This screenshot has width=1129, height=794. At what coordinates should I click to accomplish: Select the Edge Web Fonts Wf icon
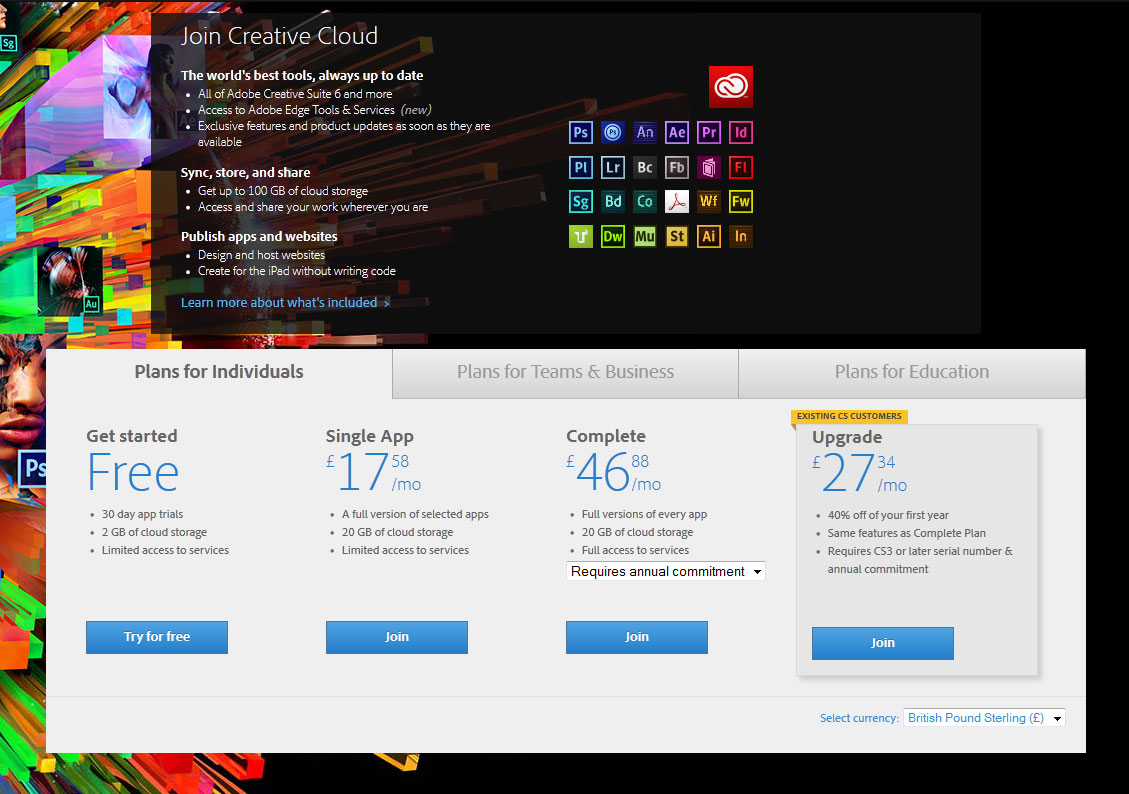[709, 202]
